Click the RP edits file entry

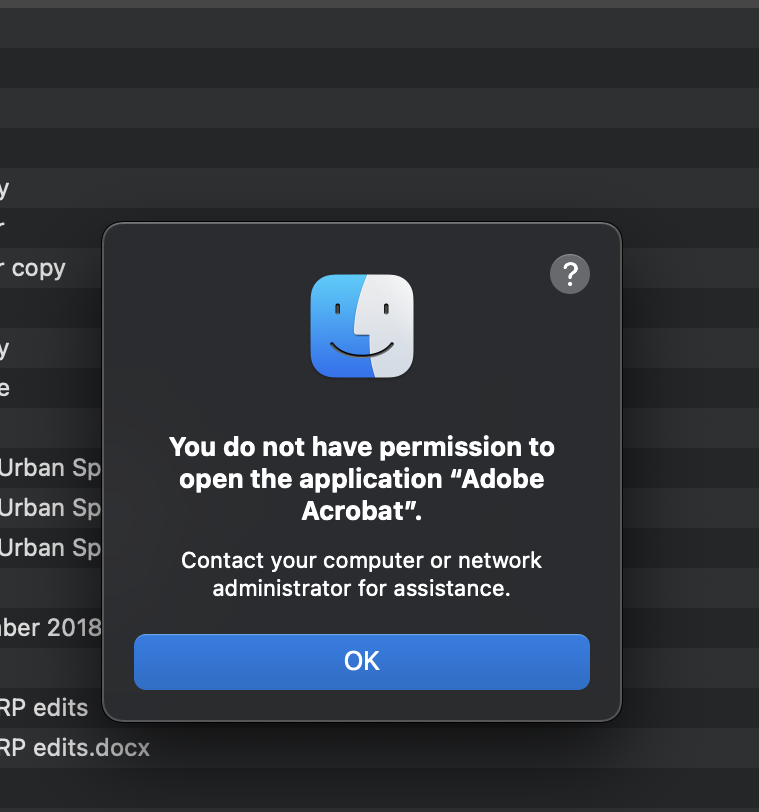(x=45, y=707)
